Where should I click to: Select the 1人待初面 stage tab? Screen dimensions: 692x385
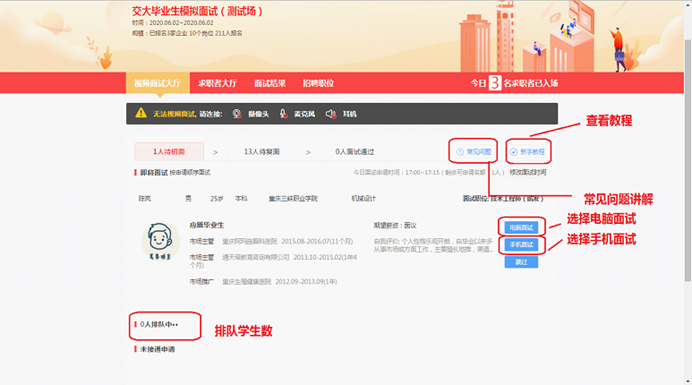(x=169, y=151)
